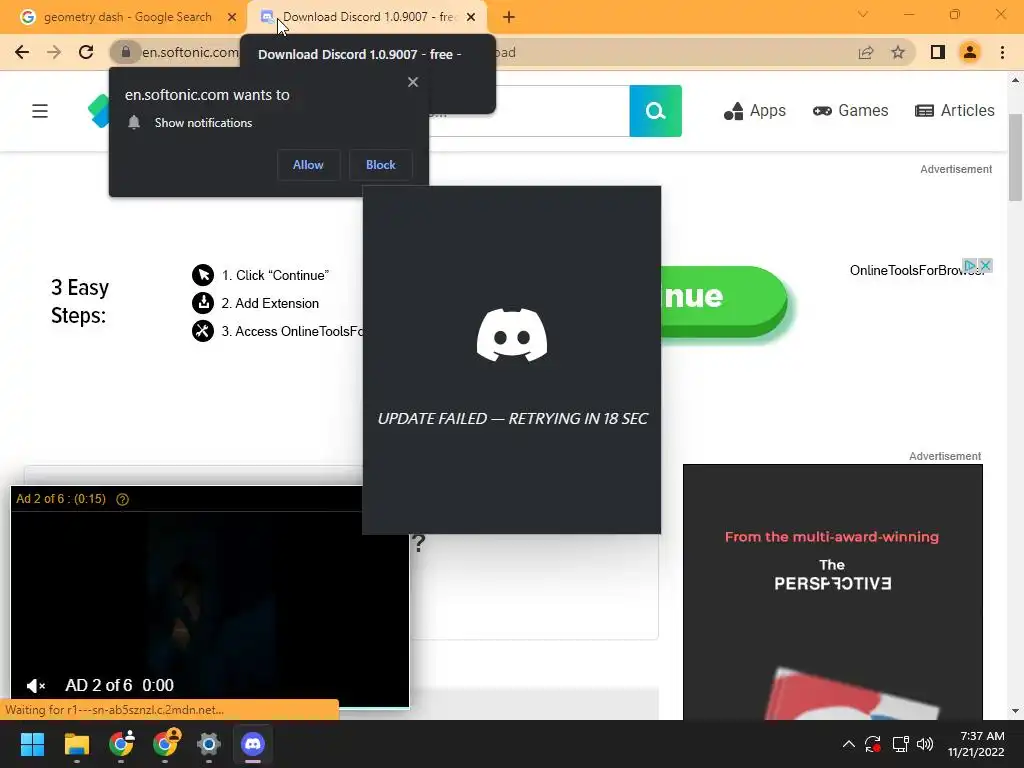Close the geometry dash Google Search tab

(232, 17)
